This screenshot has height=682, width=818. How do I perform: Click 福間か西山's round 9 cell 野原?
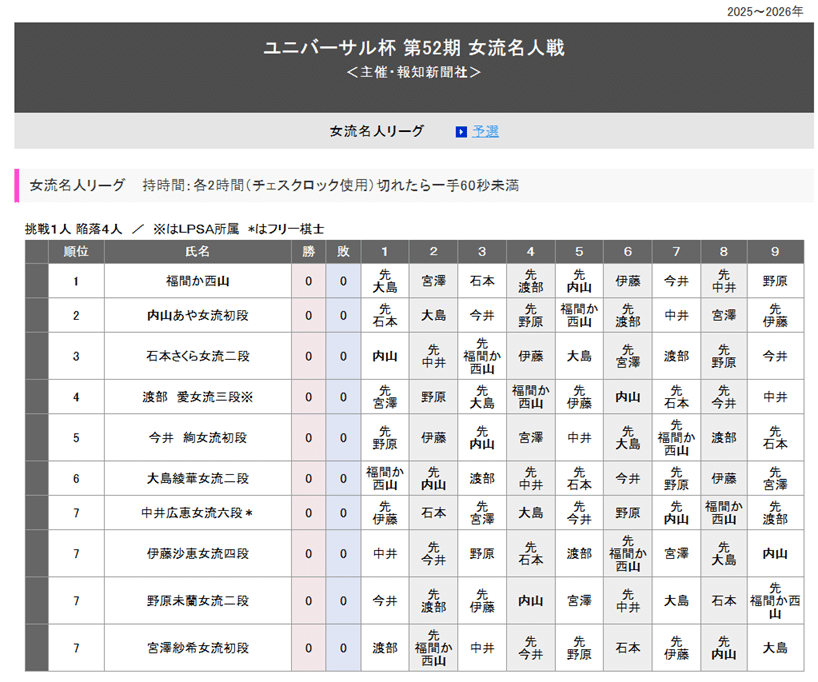tap(775, 281)
